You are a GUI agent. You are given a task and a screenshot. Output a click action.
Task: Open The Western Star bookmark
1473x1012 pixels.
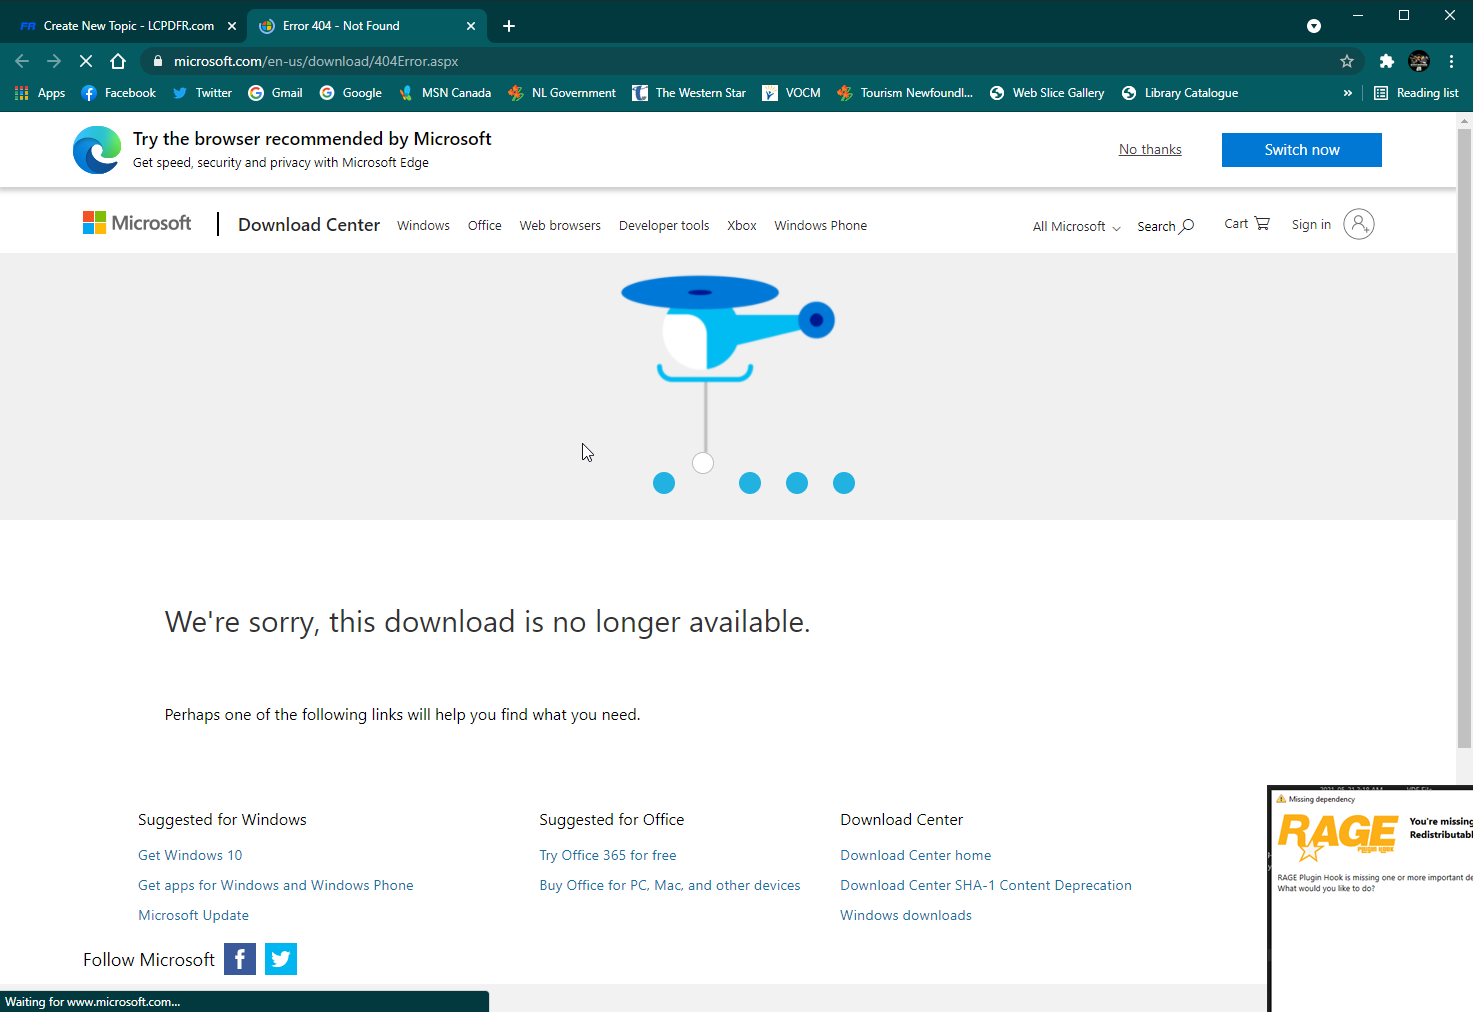[689, 93]
